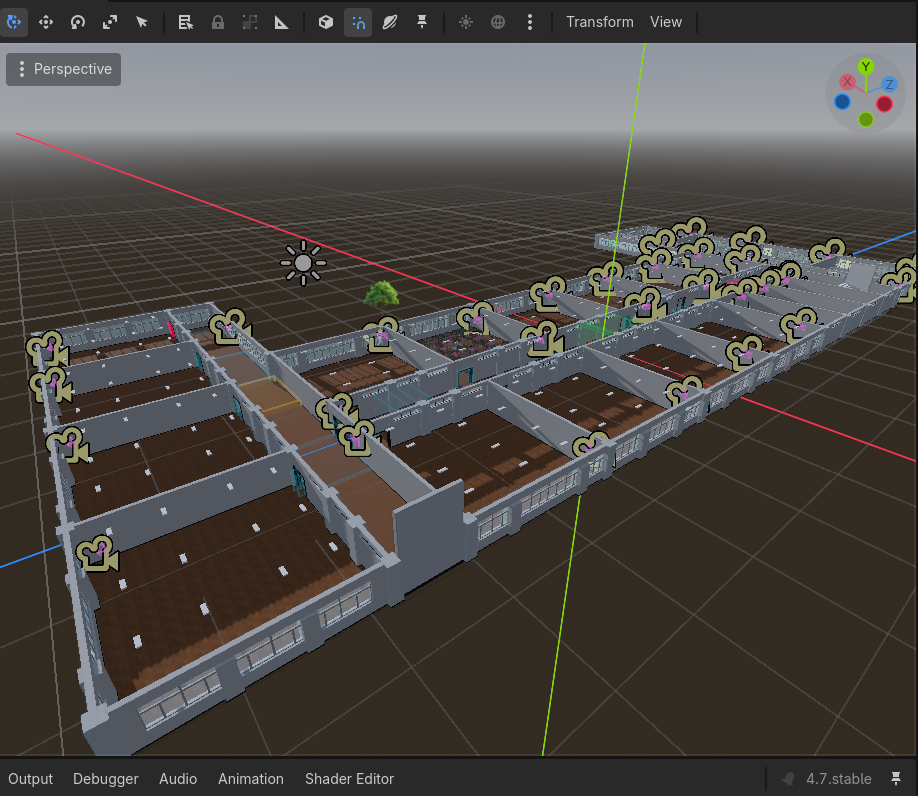Screen dimensions: 918x796
Task: Toggle Use Local Space cube icon
Action: click(326, 22)
